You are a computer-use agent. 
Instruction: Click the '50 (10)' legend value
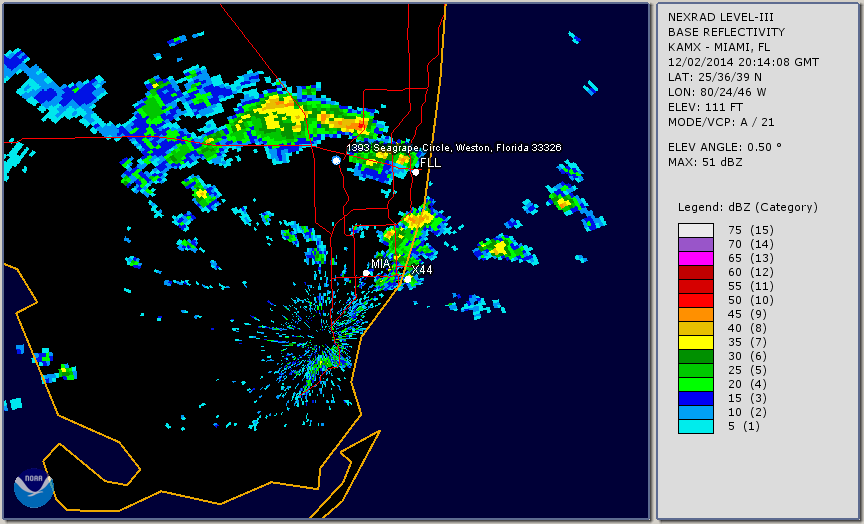tap(750, 300)
